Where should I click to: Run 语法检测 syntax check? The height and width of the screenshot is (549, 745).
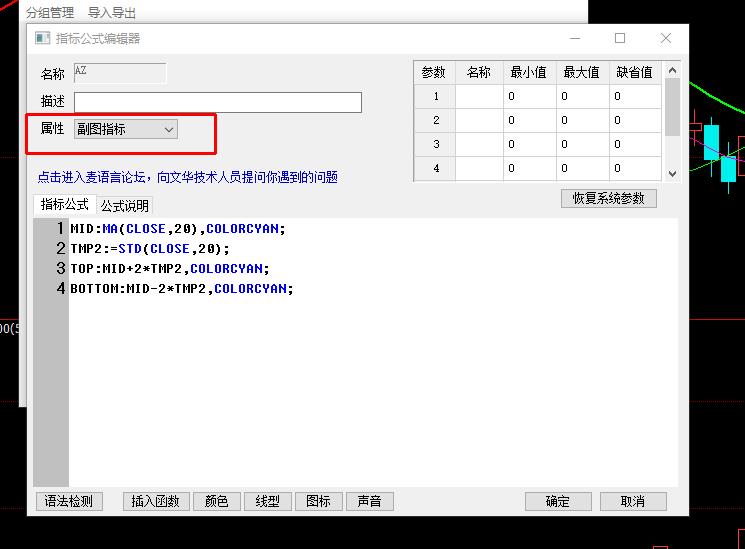click(x=69, y=501)
